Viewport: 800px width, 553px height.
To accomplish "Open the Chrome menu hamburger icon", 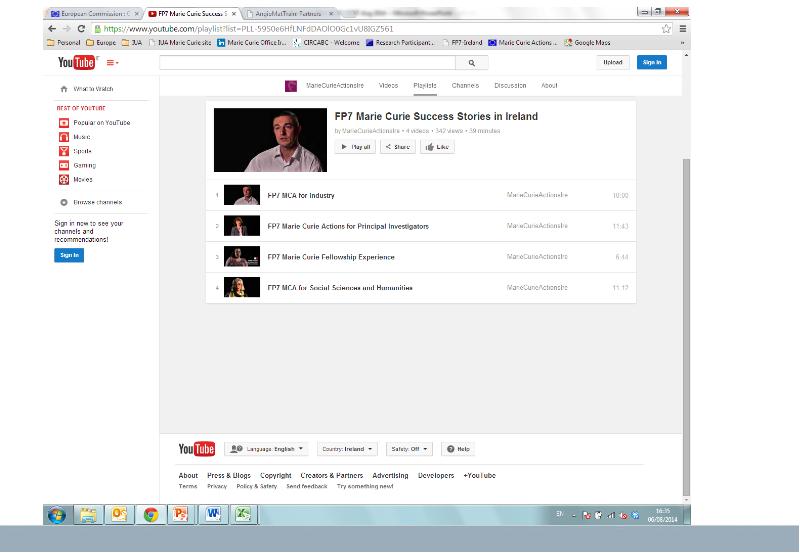I will click(x=683, y=29).
